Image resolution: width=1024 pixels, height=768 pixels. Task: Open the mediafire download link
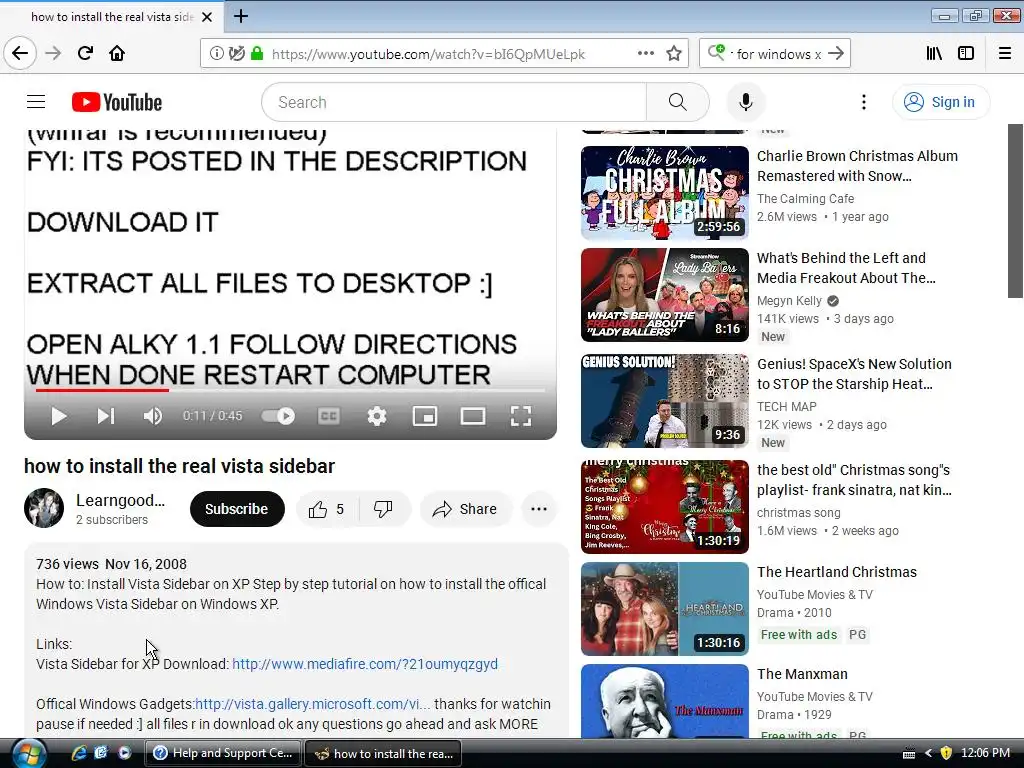[x=364, y=664]
